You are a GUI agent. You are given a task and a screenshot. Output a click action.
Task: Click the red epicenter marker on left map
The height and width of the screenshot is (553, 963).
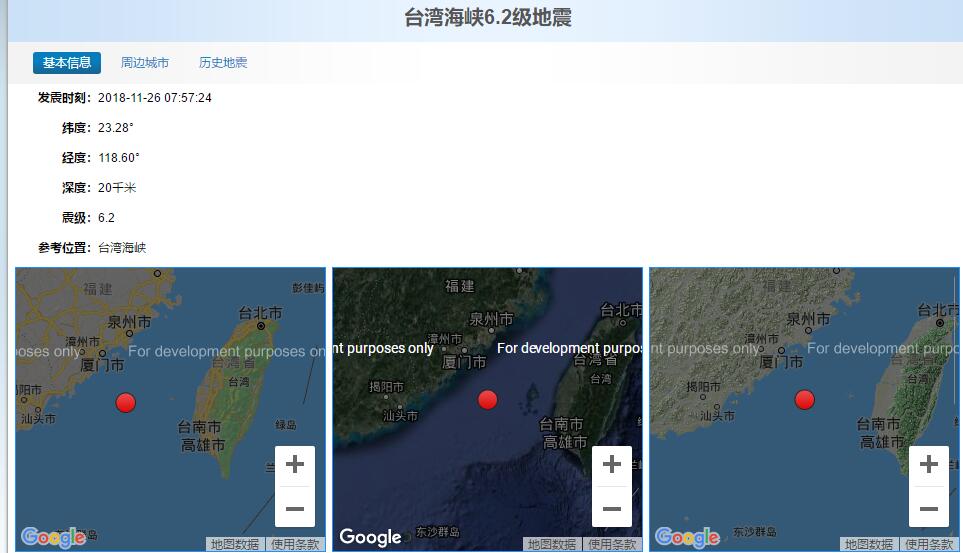point(125,403)
